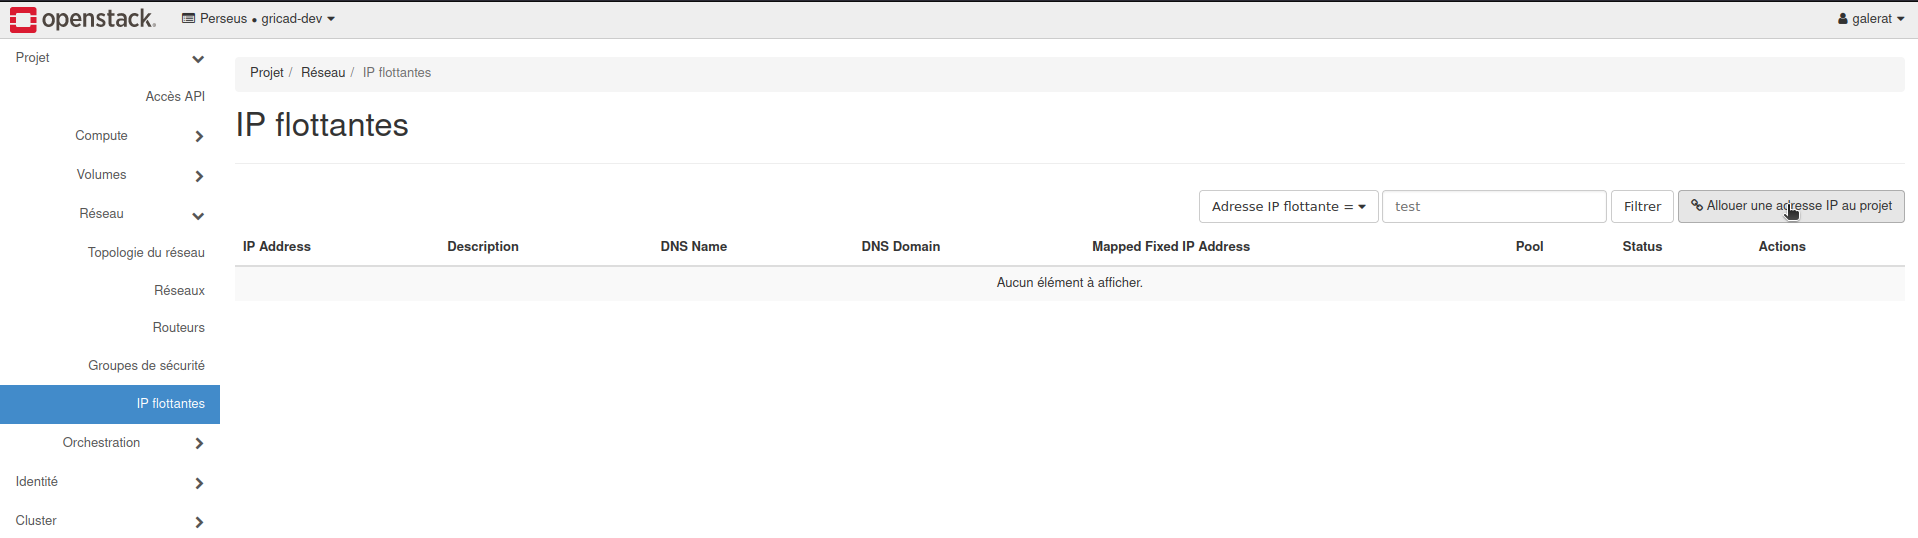Collapse the Projet sidebar section
The image size is (1918, 538).
(x=110, y=58)
